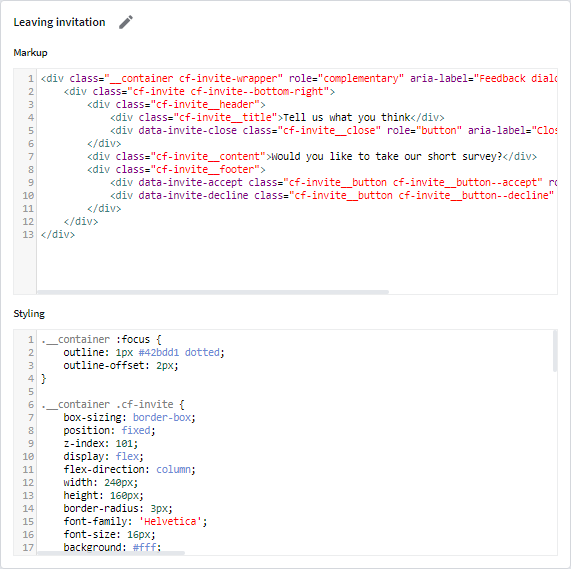Click empty editing area below markup code

click(x=297, y=264)
